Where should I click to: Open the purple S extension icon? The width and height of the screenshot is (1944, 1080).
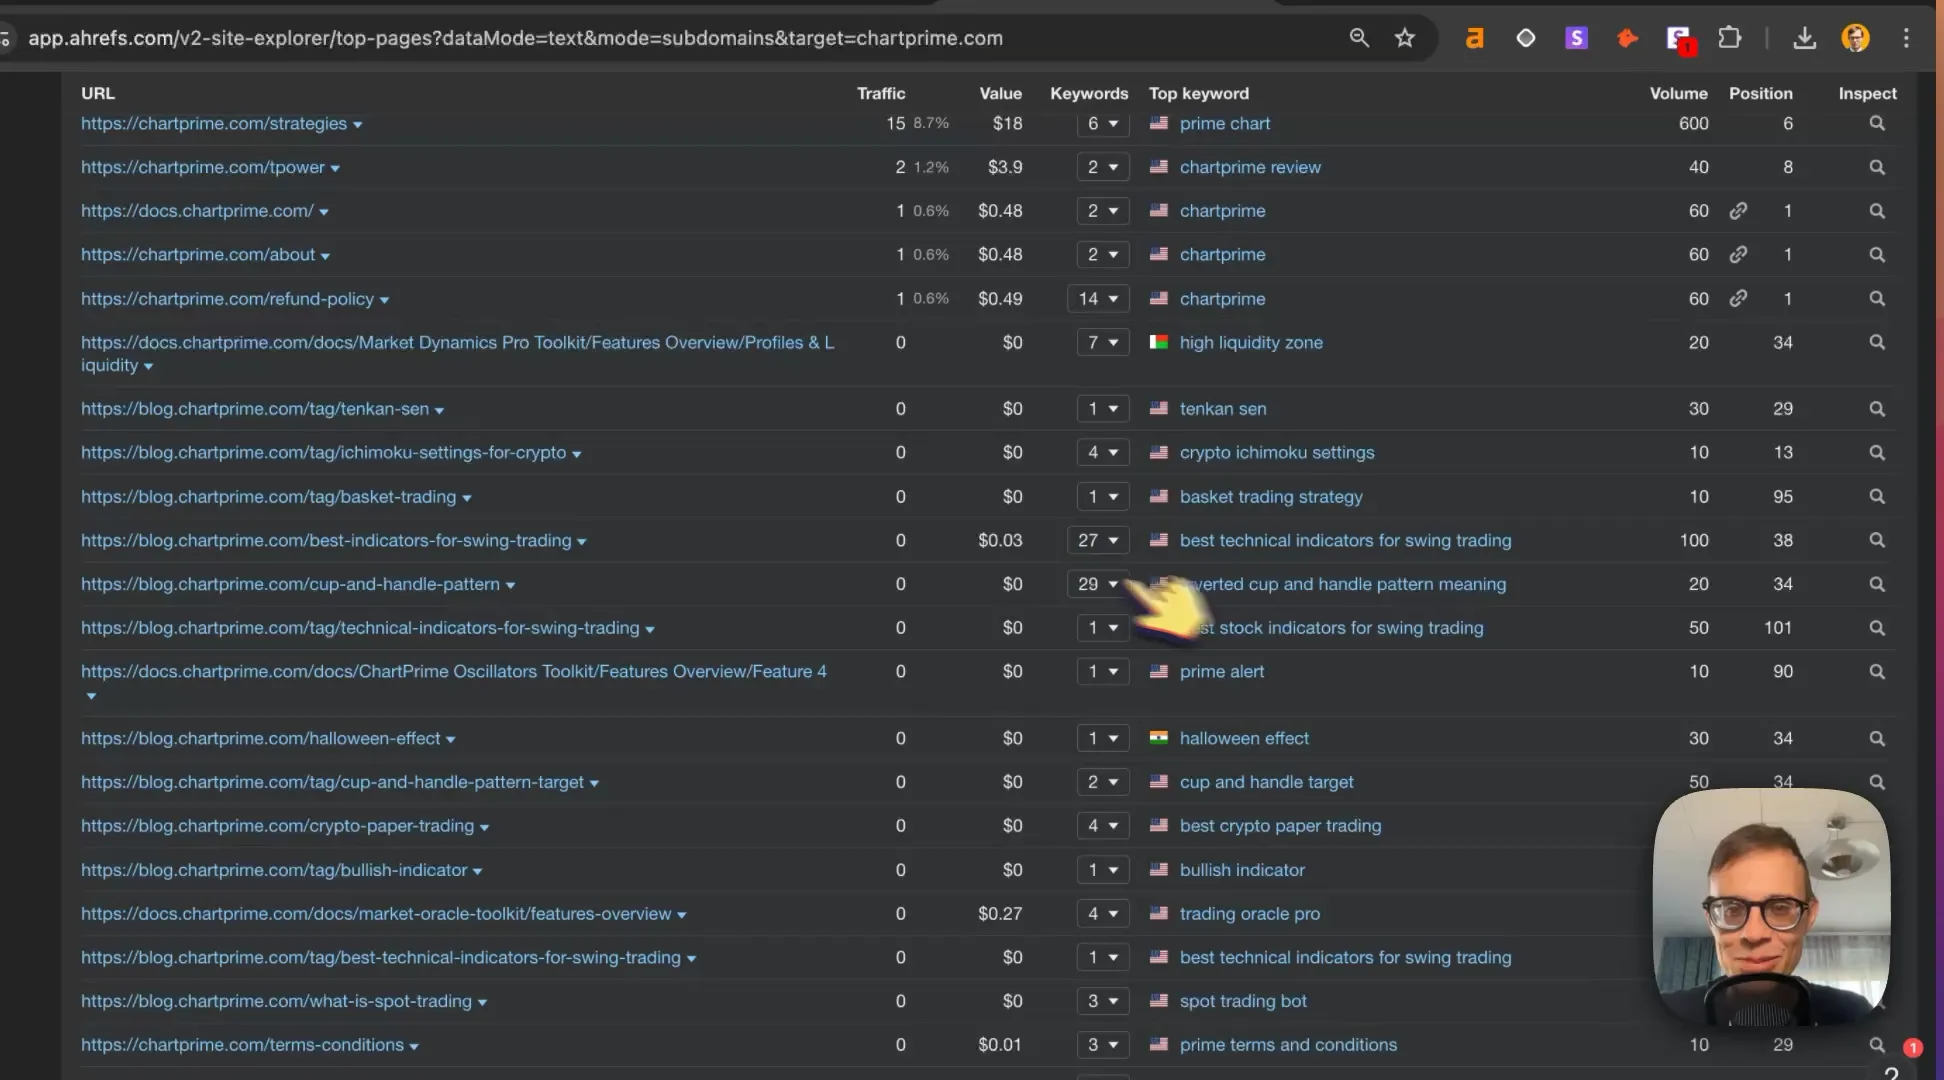point(1576,38)
